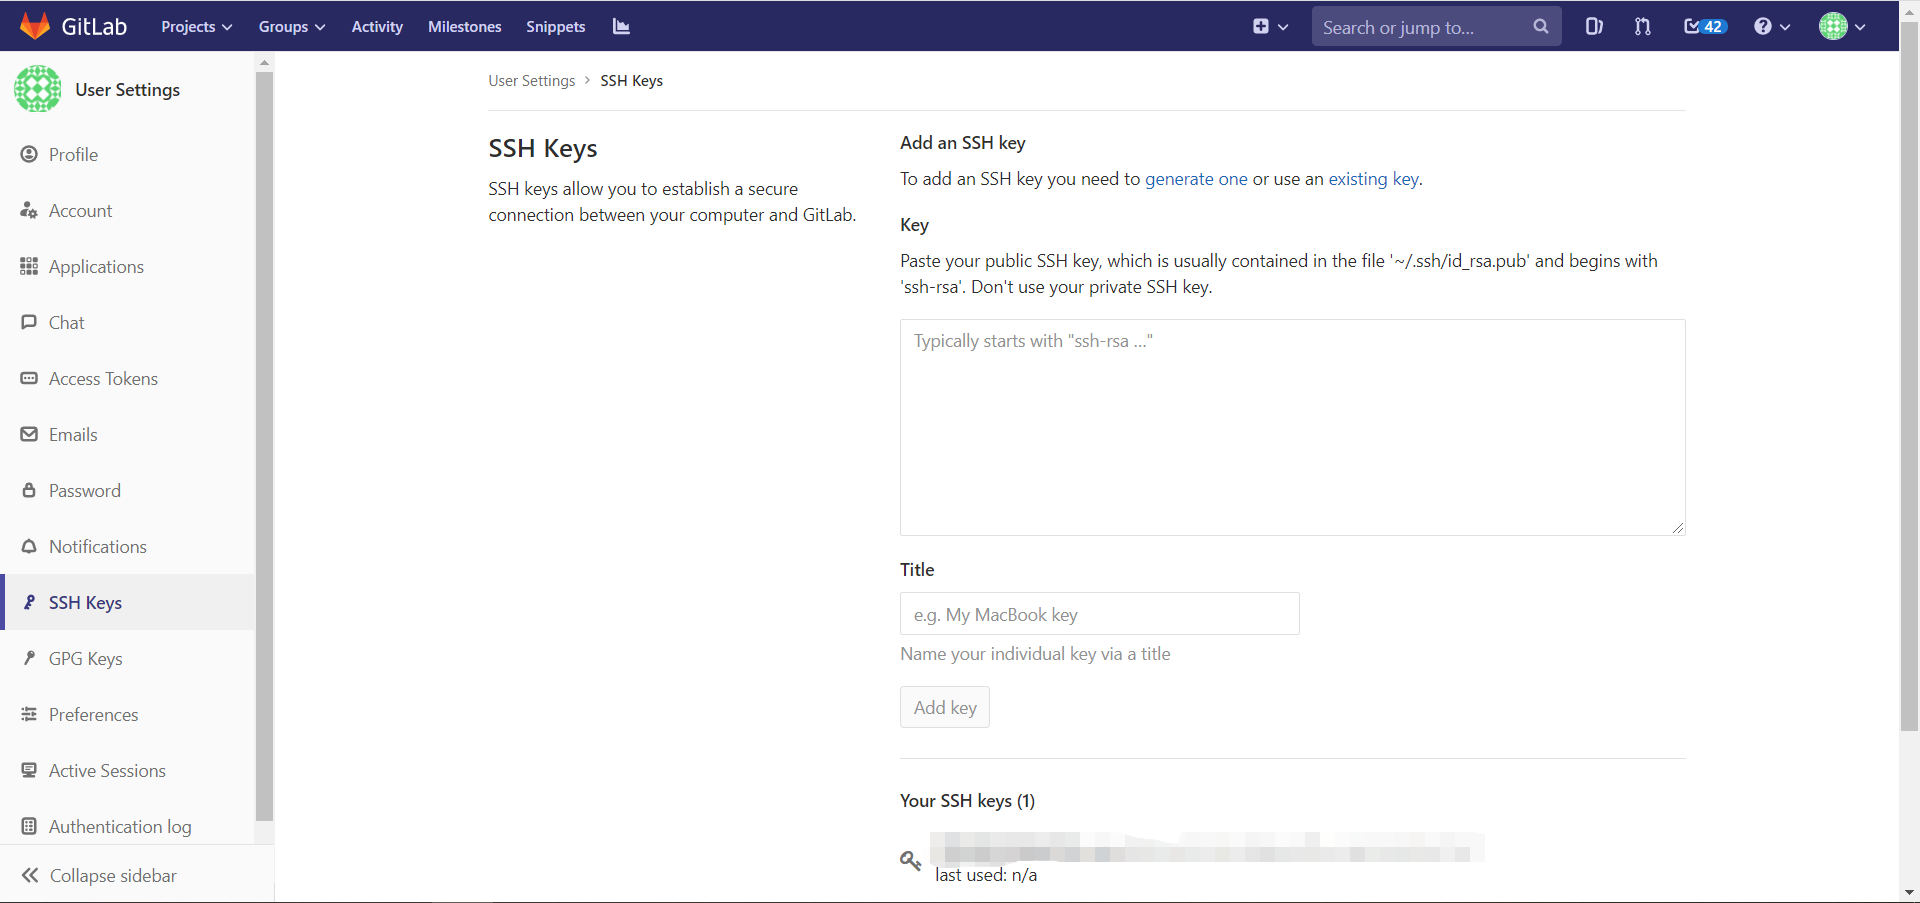Click the Add key button
Screen dimensions: 1920x903
944,707
